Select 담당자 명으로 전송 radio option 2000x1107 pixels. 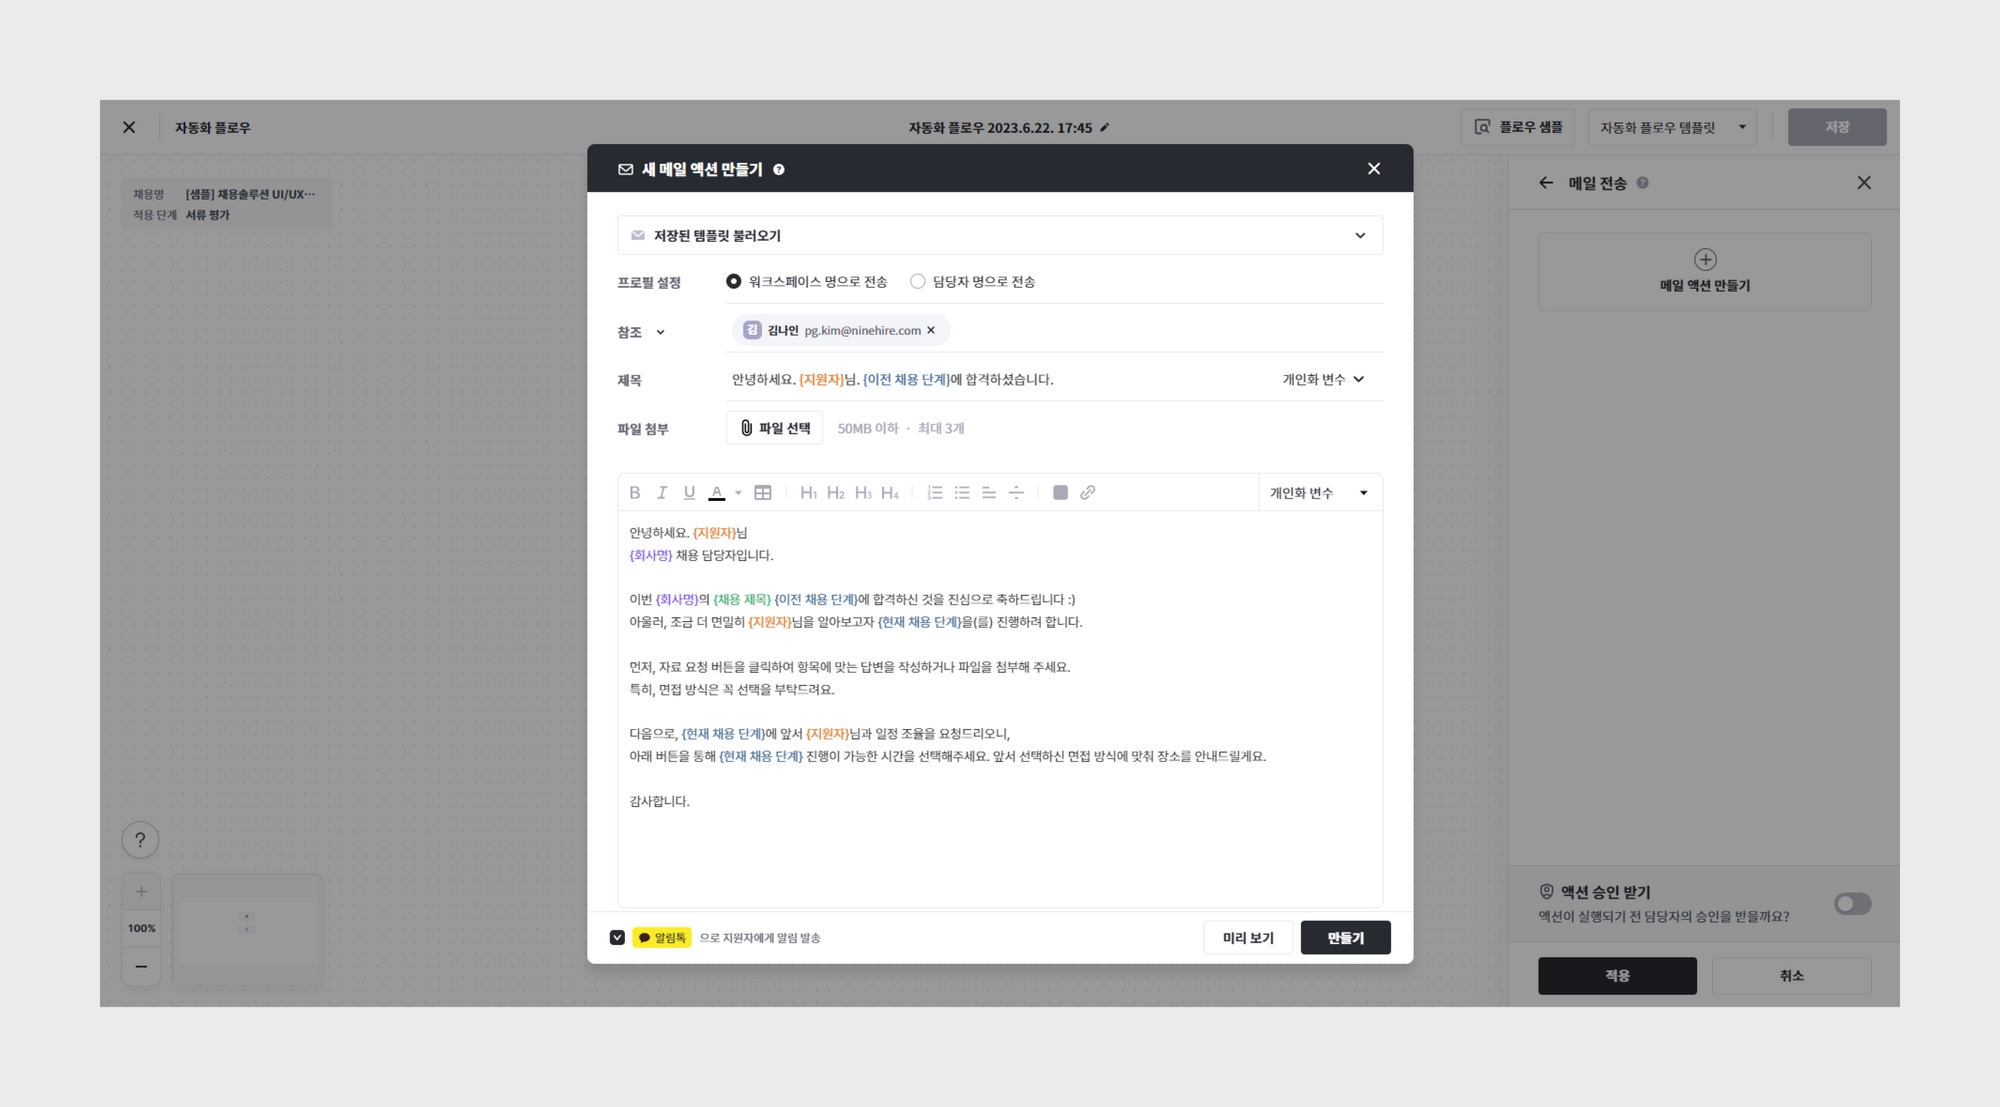click(917, 282)
